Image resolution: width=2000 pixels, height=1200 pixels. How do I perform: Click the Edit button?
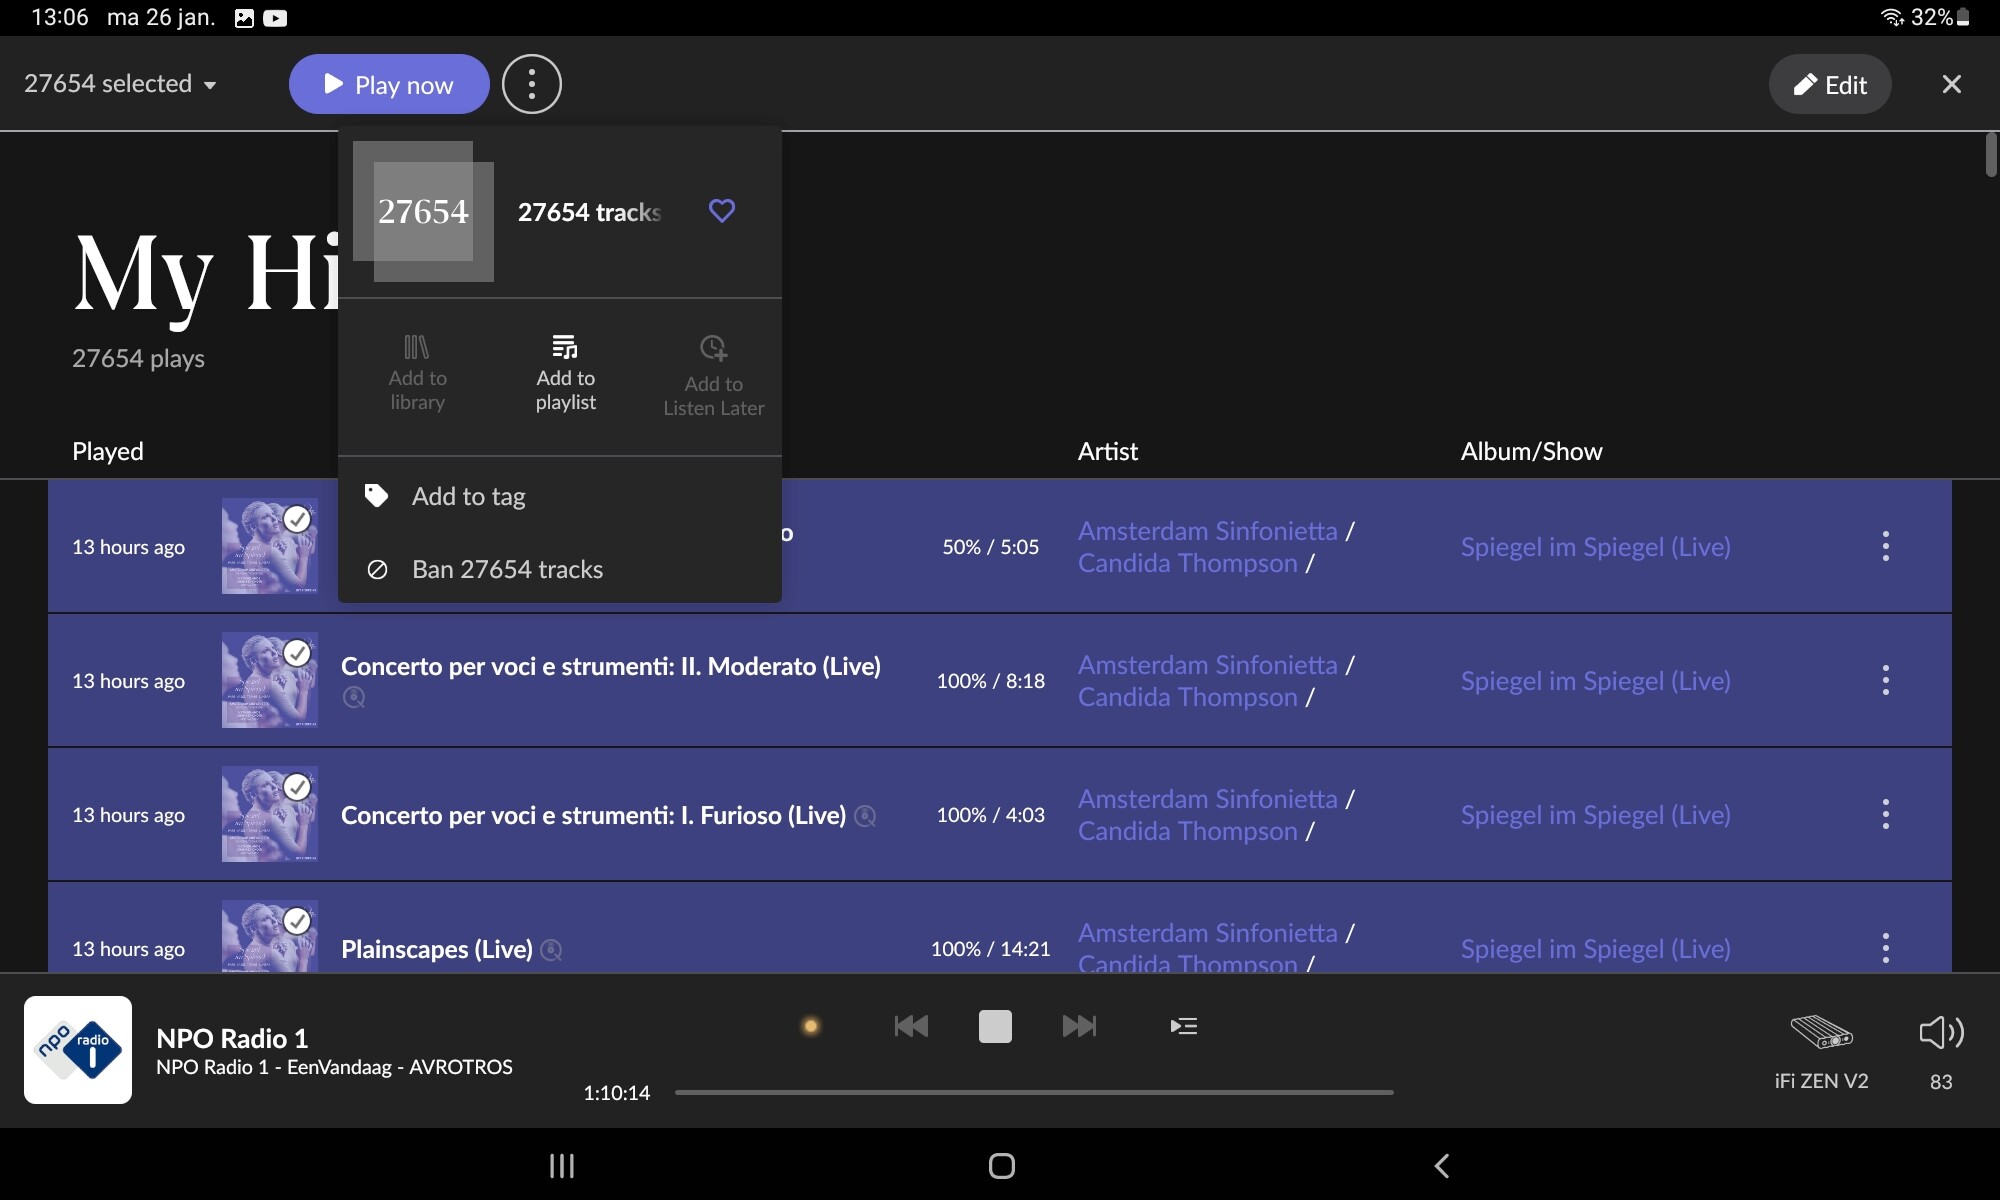pos(1829,84)
